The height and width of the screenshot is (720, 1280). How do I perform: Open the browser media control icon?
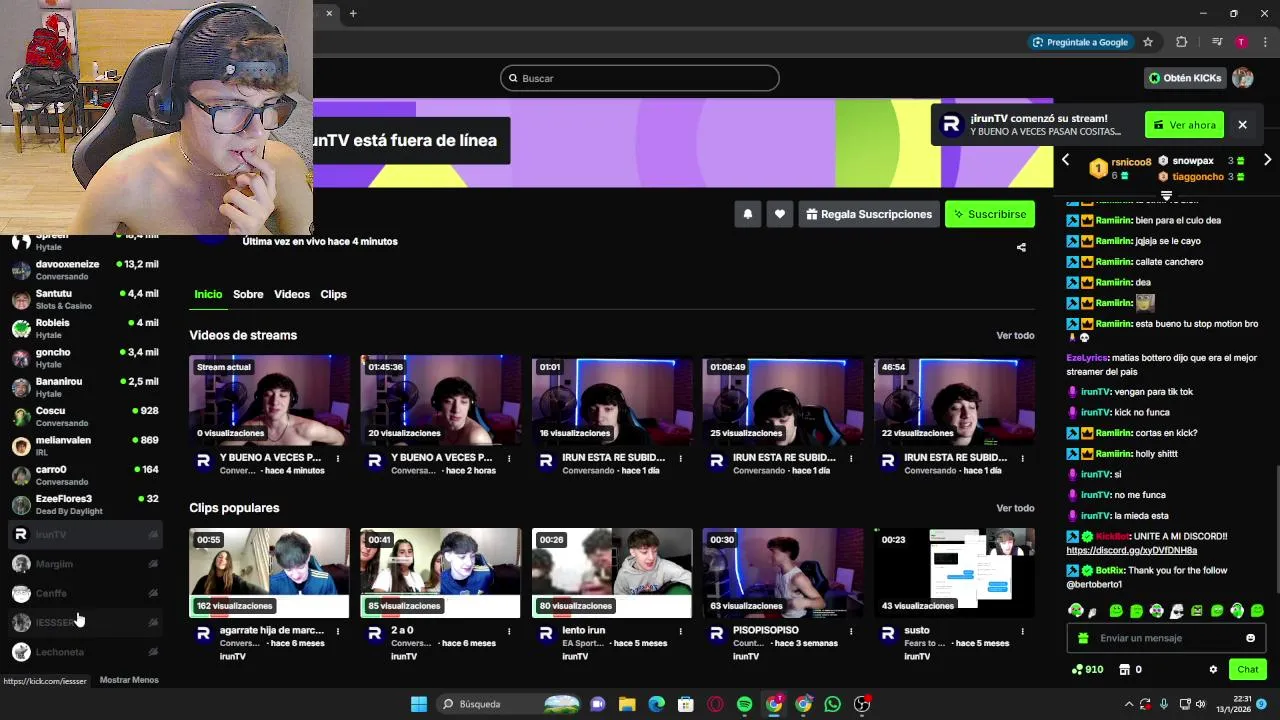tap(1217, 42)
